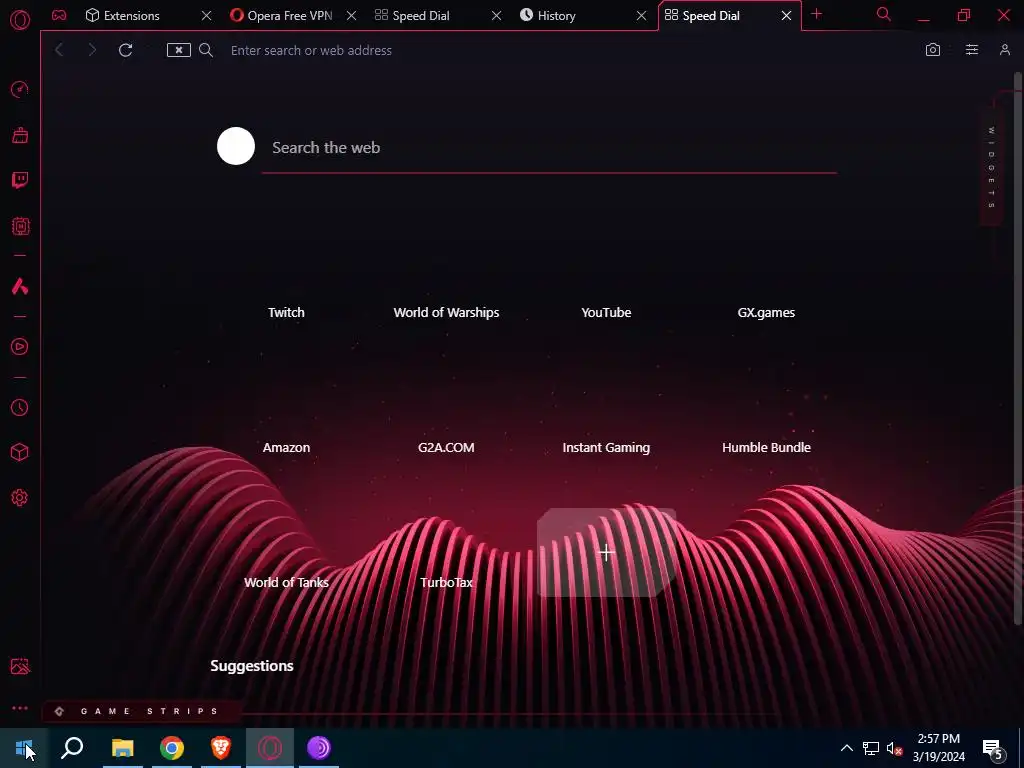Click the reload page button

coord(125,50)
